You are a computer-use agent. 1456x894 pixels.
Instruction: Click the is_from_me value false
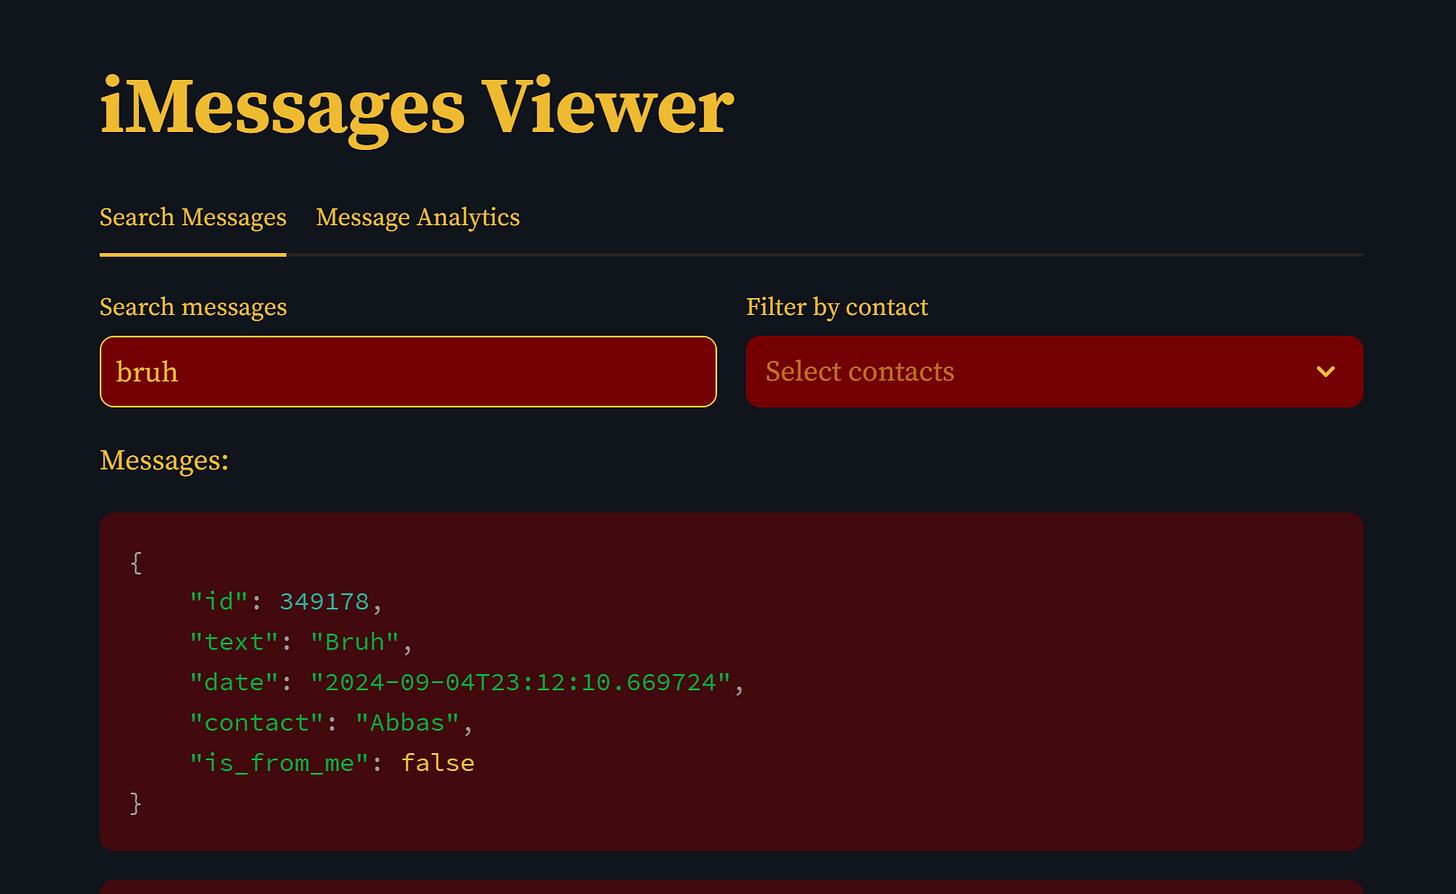438,763
